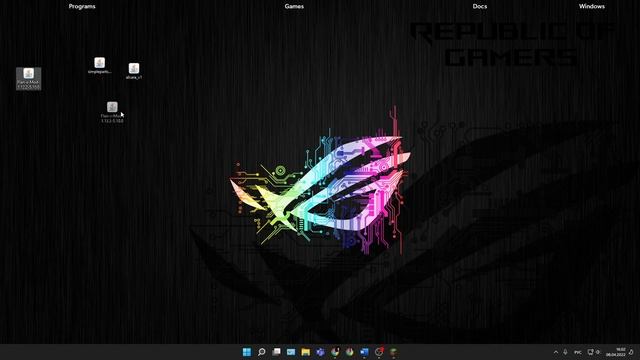Click the Games fence label

294,6
